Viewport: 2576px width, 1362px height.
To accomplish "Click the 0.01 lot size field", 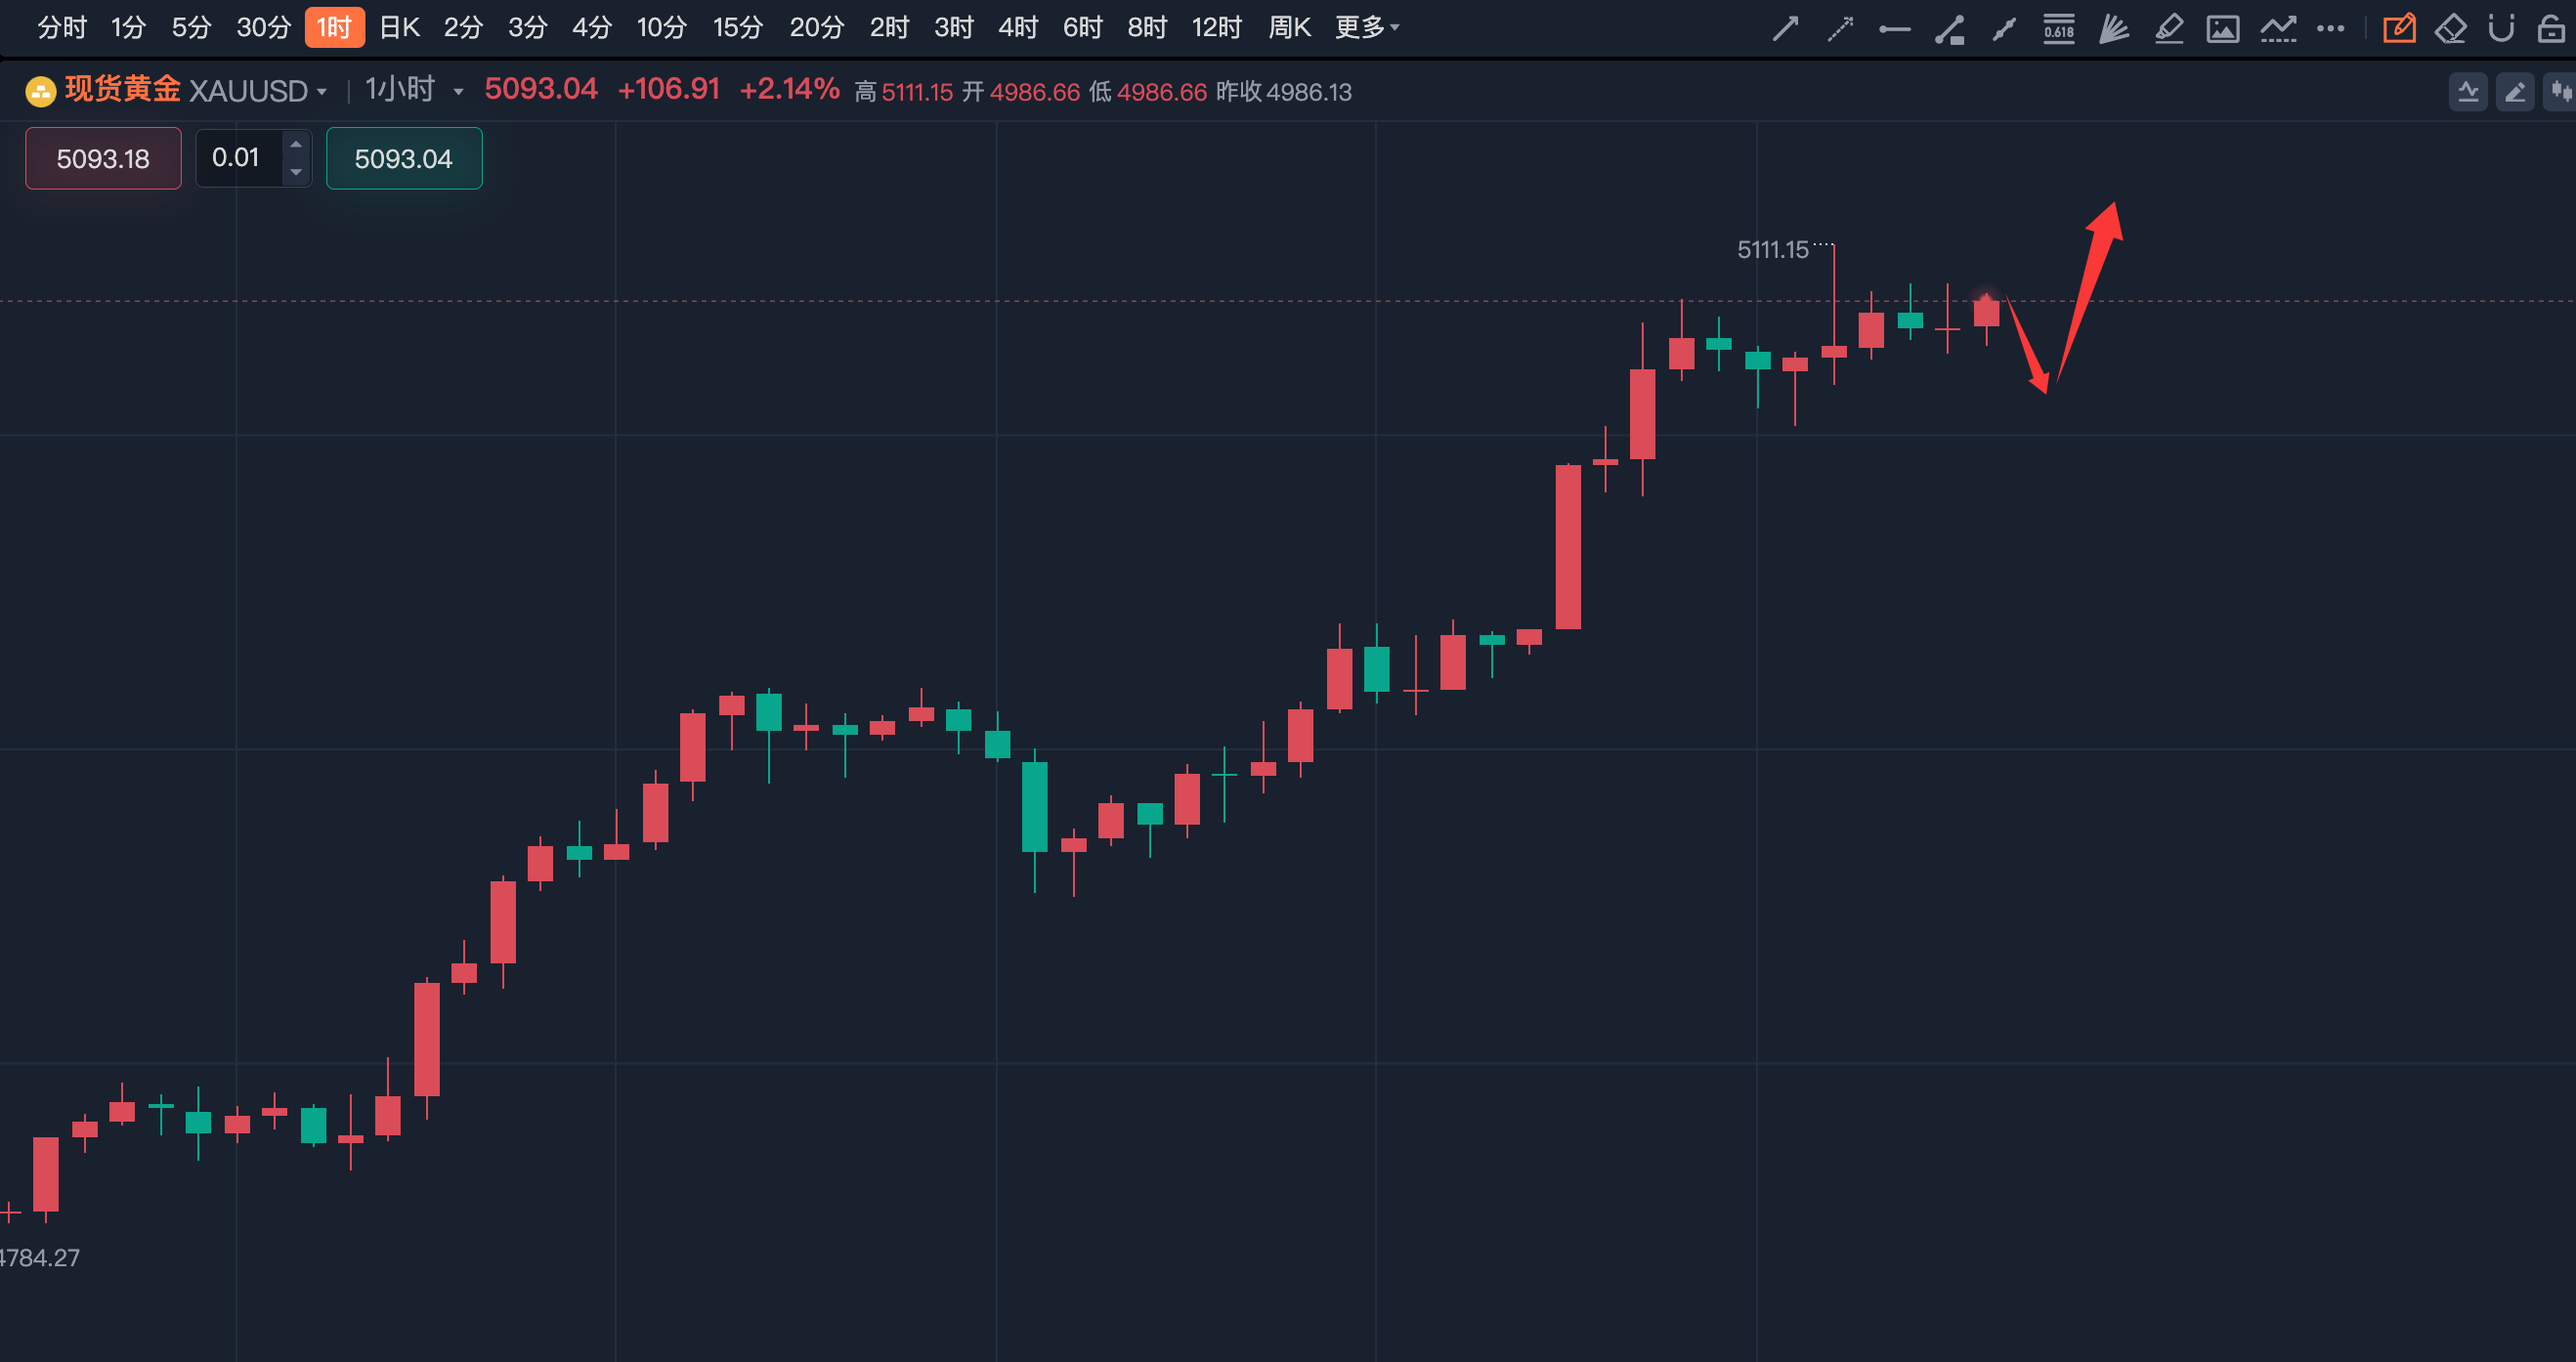I will pos(236,158).
